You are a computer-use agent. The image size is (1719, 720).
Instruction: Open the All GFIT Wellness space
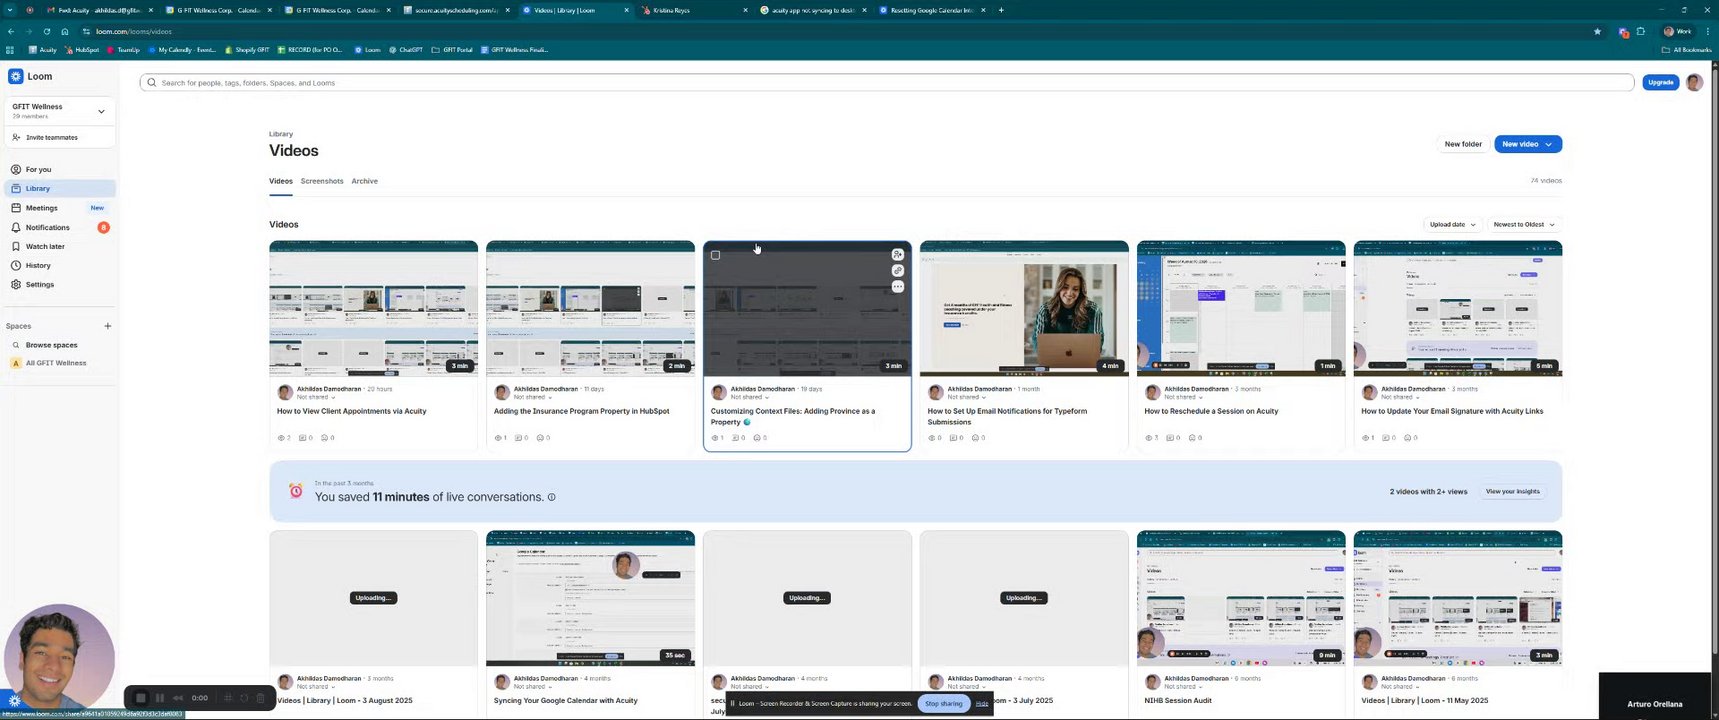(x=56, y=363)
